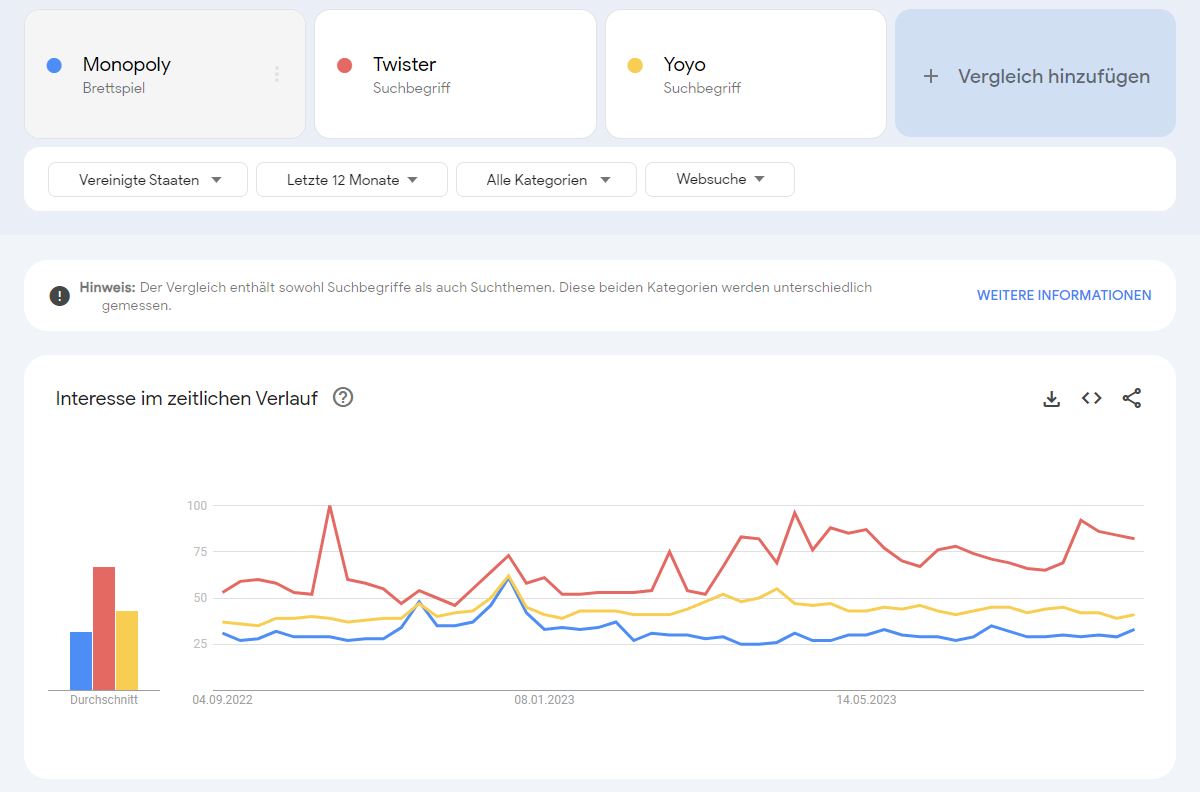Click the yellow dot next to Yoyo
Viewport: 1200px width, 792px height.
(x=634, y=66)
